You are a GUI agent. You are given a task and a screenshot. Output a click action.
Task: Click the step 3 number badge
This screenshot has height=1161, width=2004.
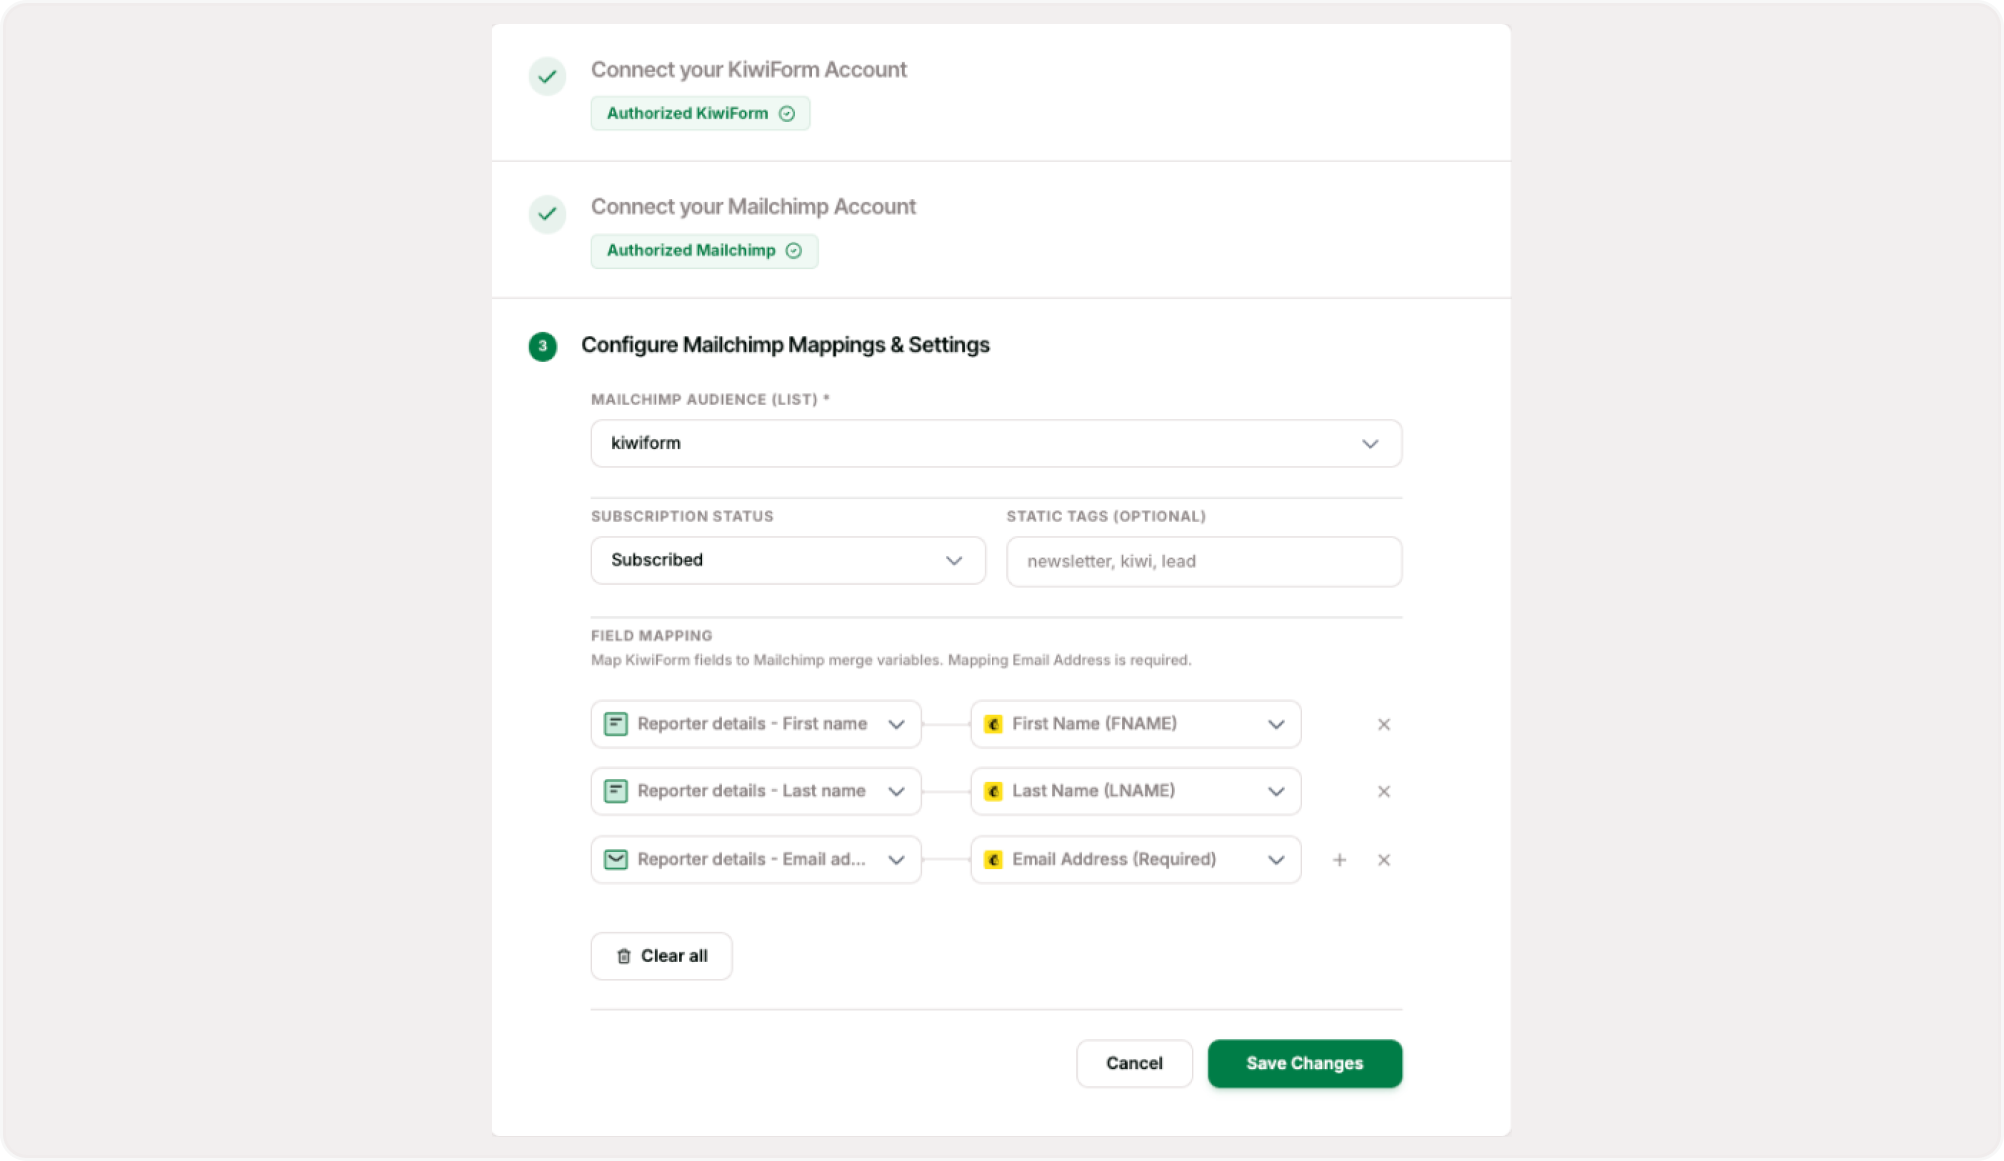pos(543,346)
